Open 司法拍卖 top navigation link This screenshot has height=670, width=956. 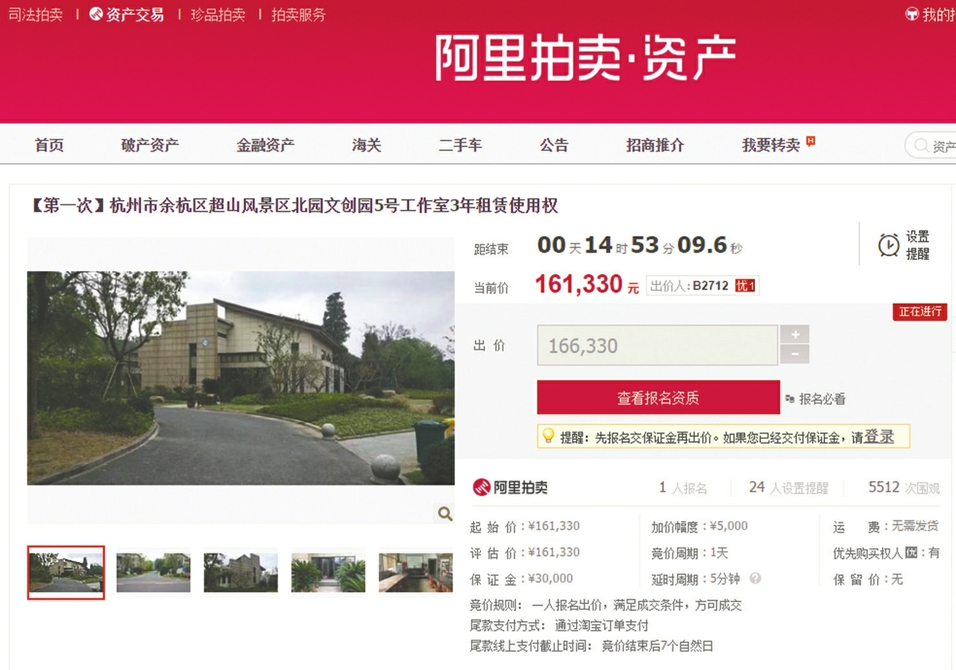pos(35,15)
